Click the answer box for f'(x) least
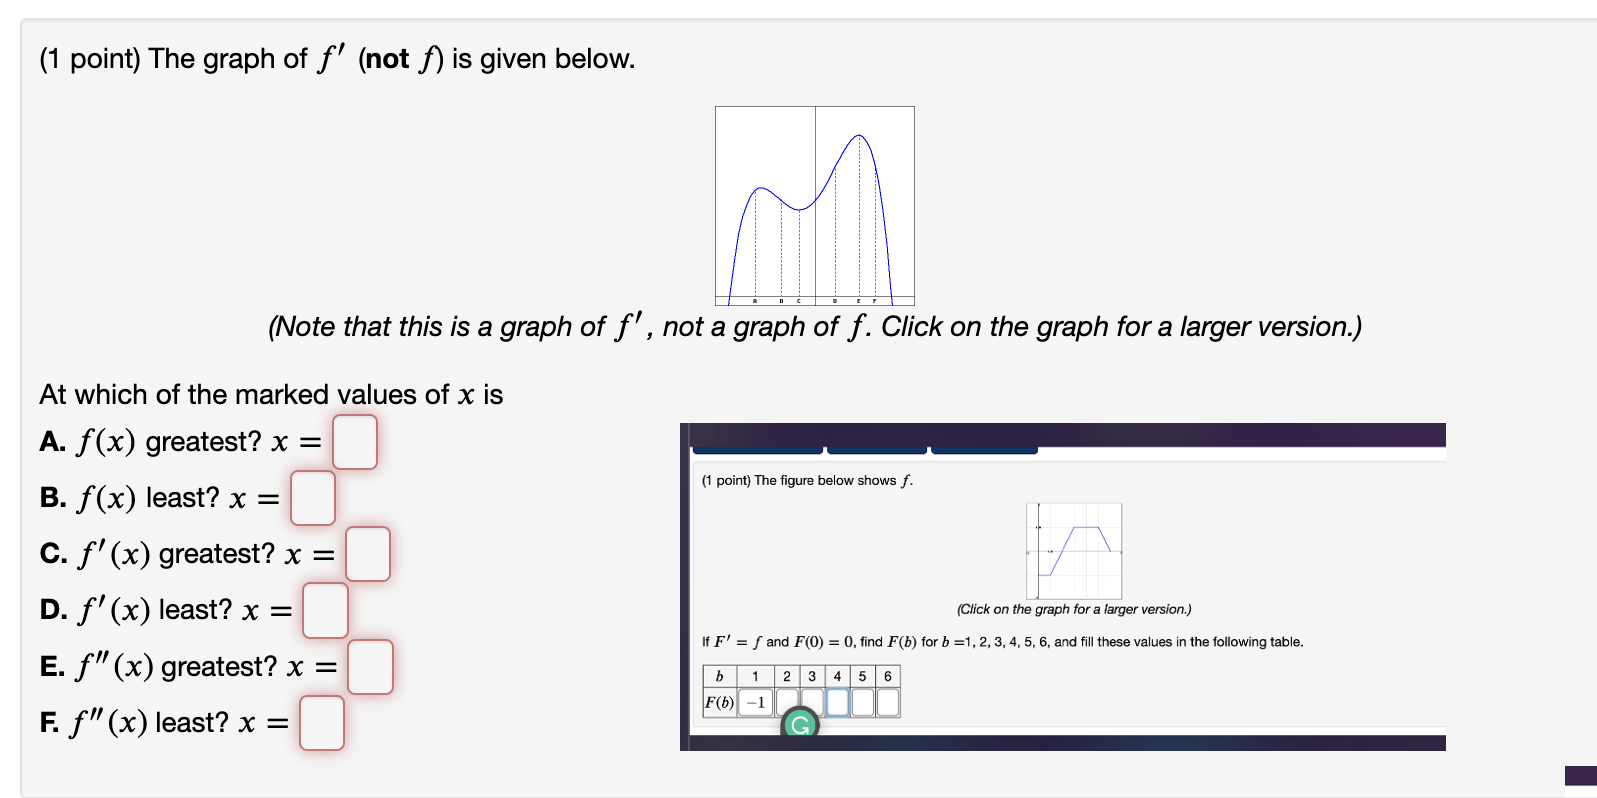 click(x=324, y=611)
